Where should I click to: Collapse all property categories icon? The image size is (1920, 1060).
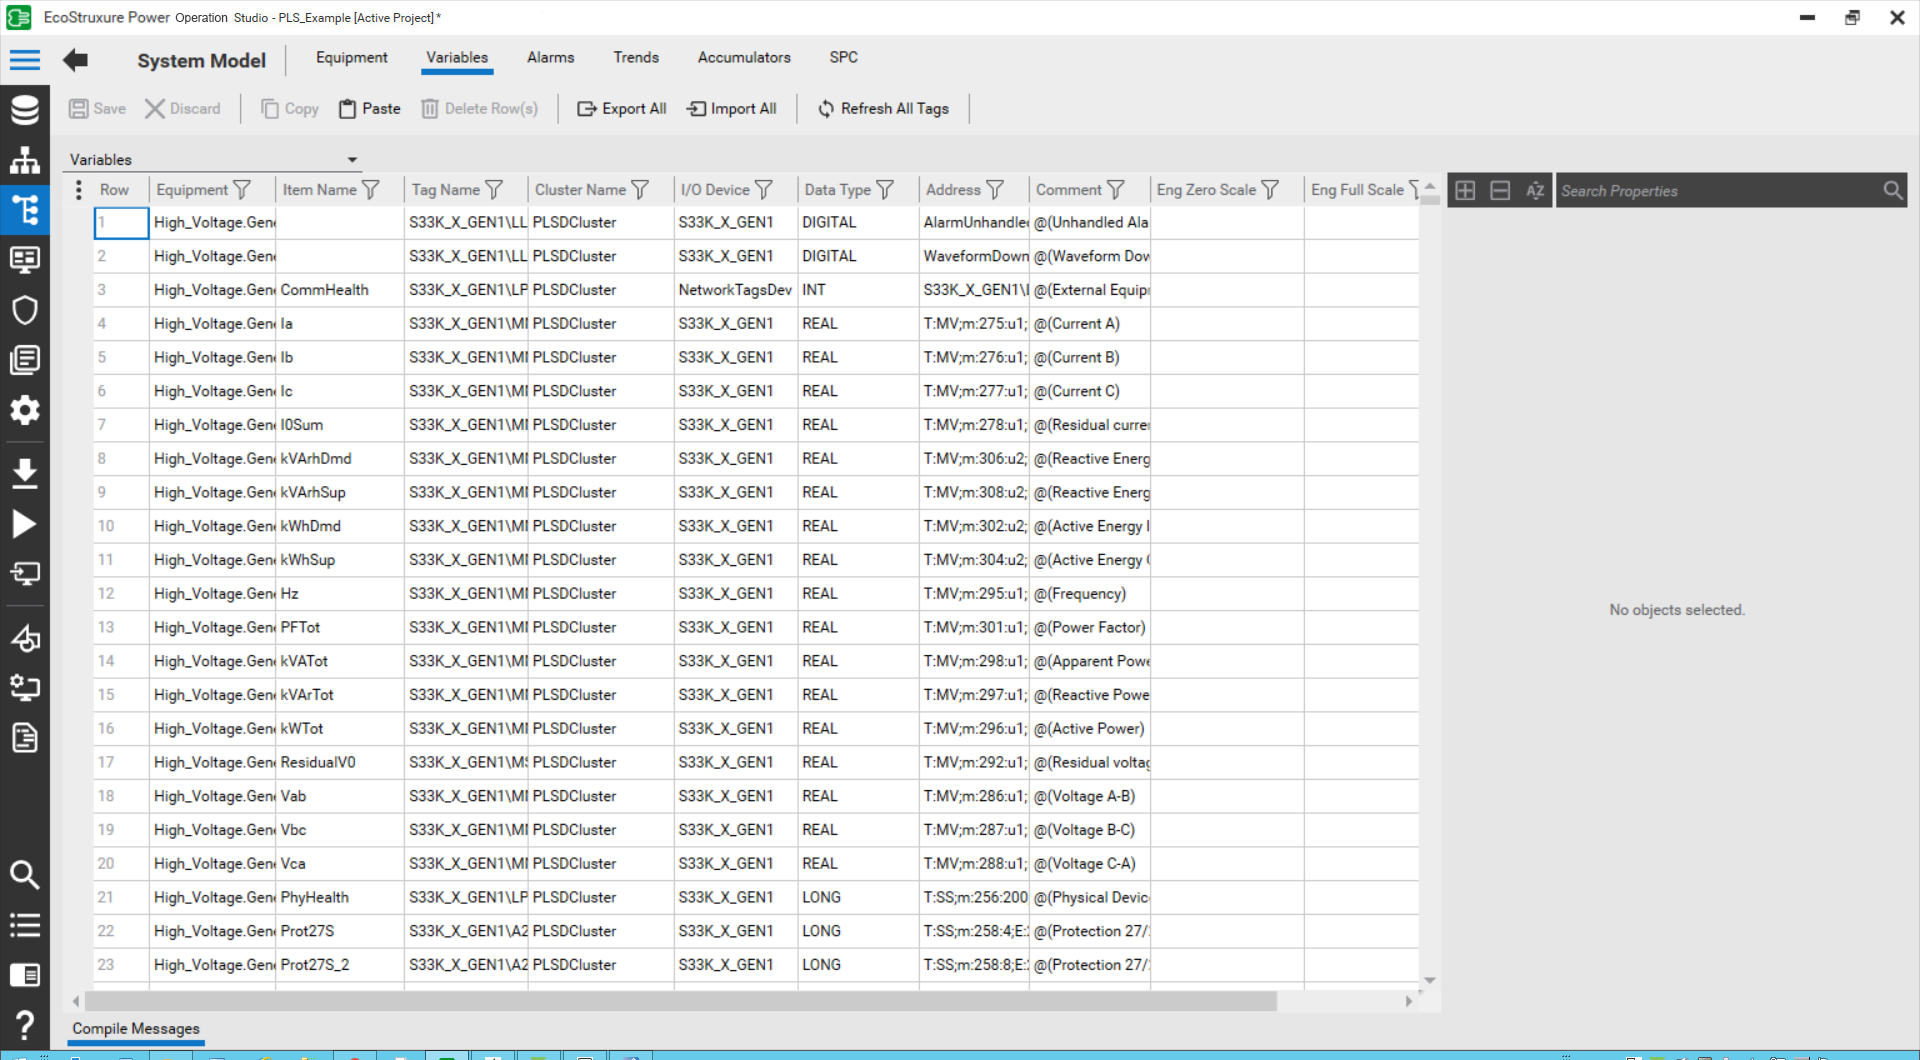coord(1500,190)
